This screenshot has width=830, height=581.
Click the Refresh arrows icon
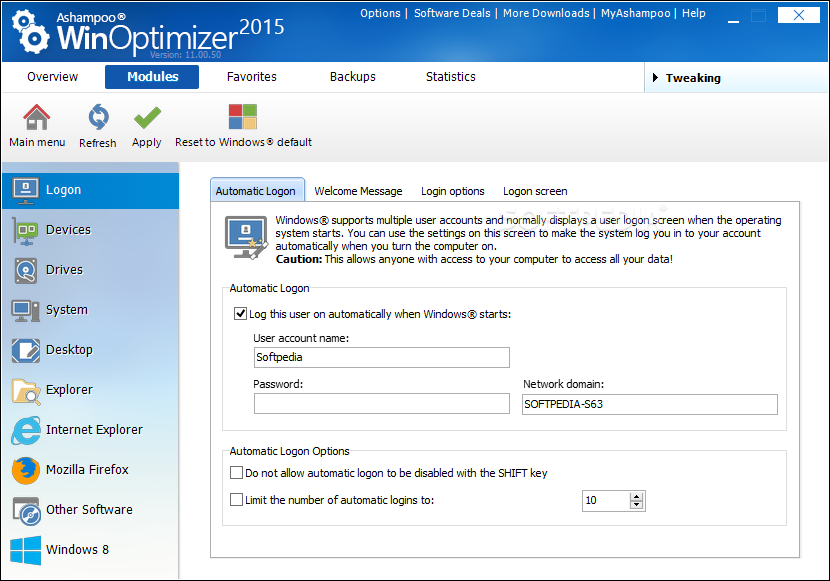[98, 117]
